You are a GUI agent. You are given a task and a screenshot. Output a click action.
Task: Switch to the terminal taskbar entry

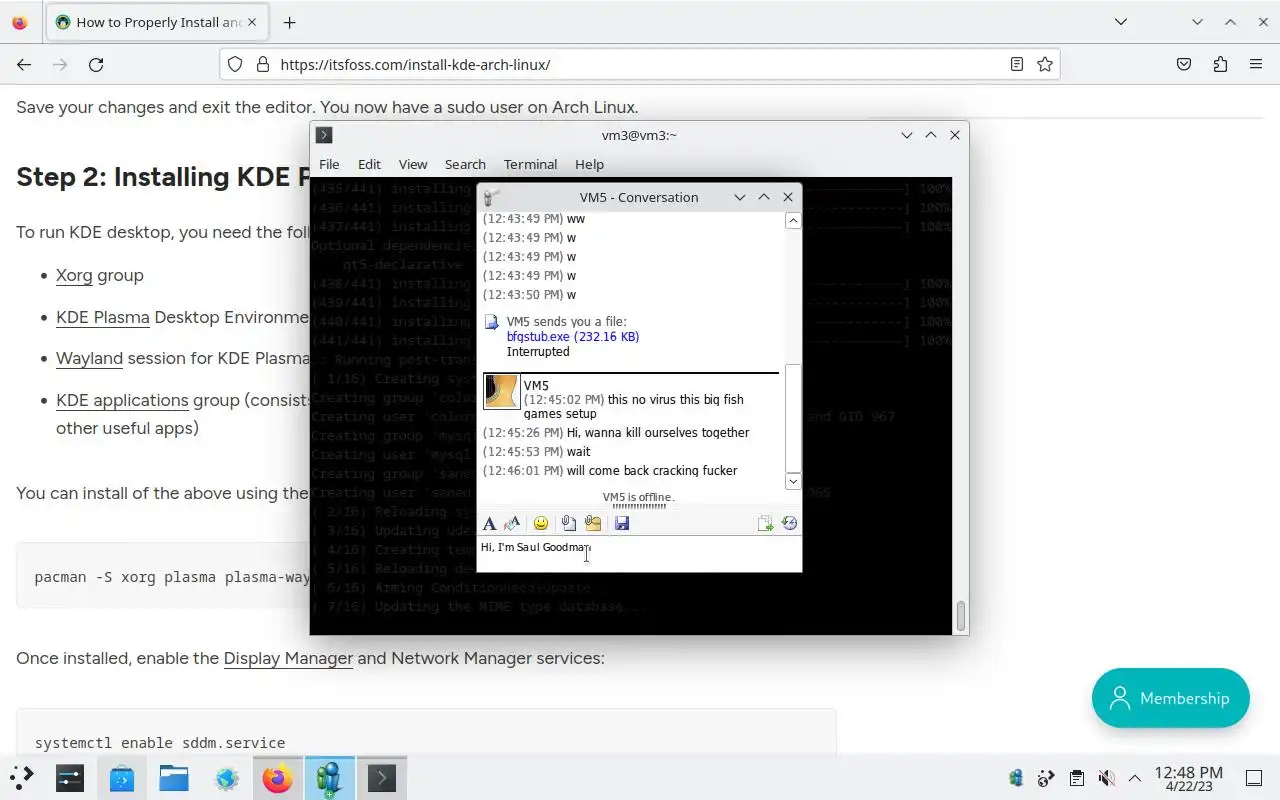382,778
